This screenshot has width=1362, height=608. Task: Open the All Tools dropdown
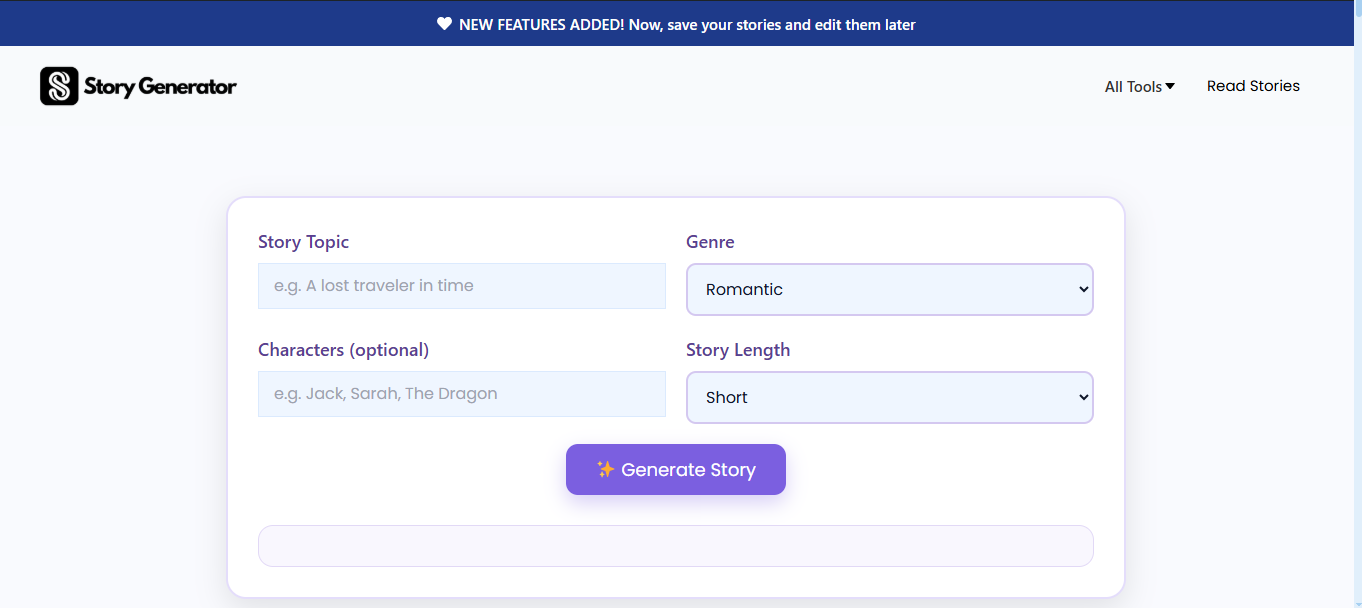tap(1139, 86)
